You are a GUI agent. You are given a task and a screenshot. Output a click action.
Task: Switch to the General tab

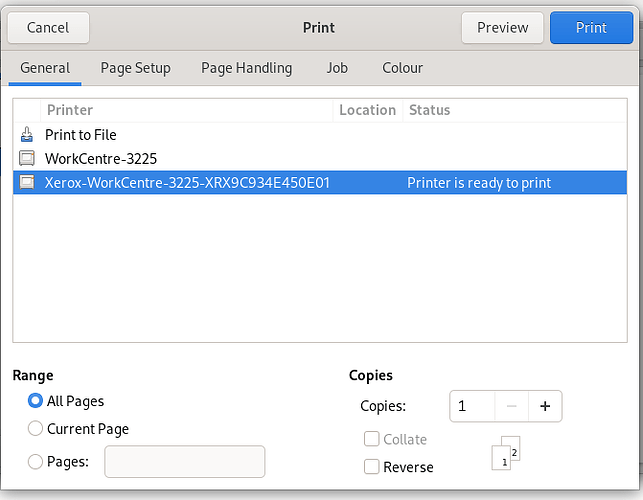tap(45, 68)
